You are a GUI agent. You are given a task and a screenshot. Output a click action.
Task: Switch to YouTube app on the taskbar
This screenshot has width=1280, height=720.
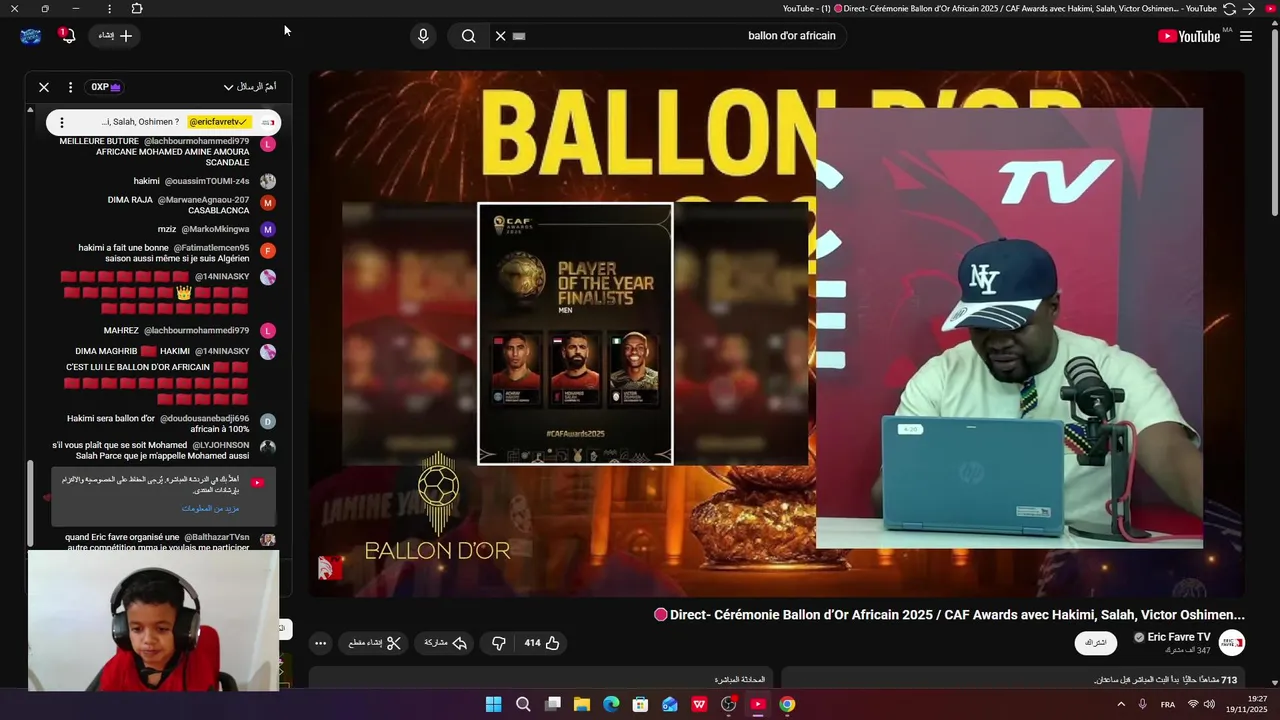[758, 704]
